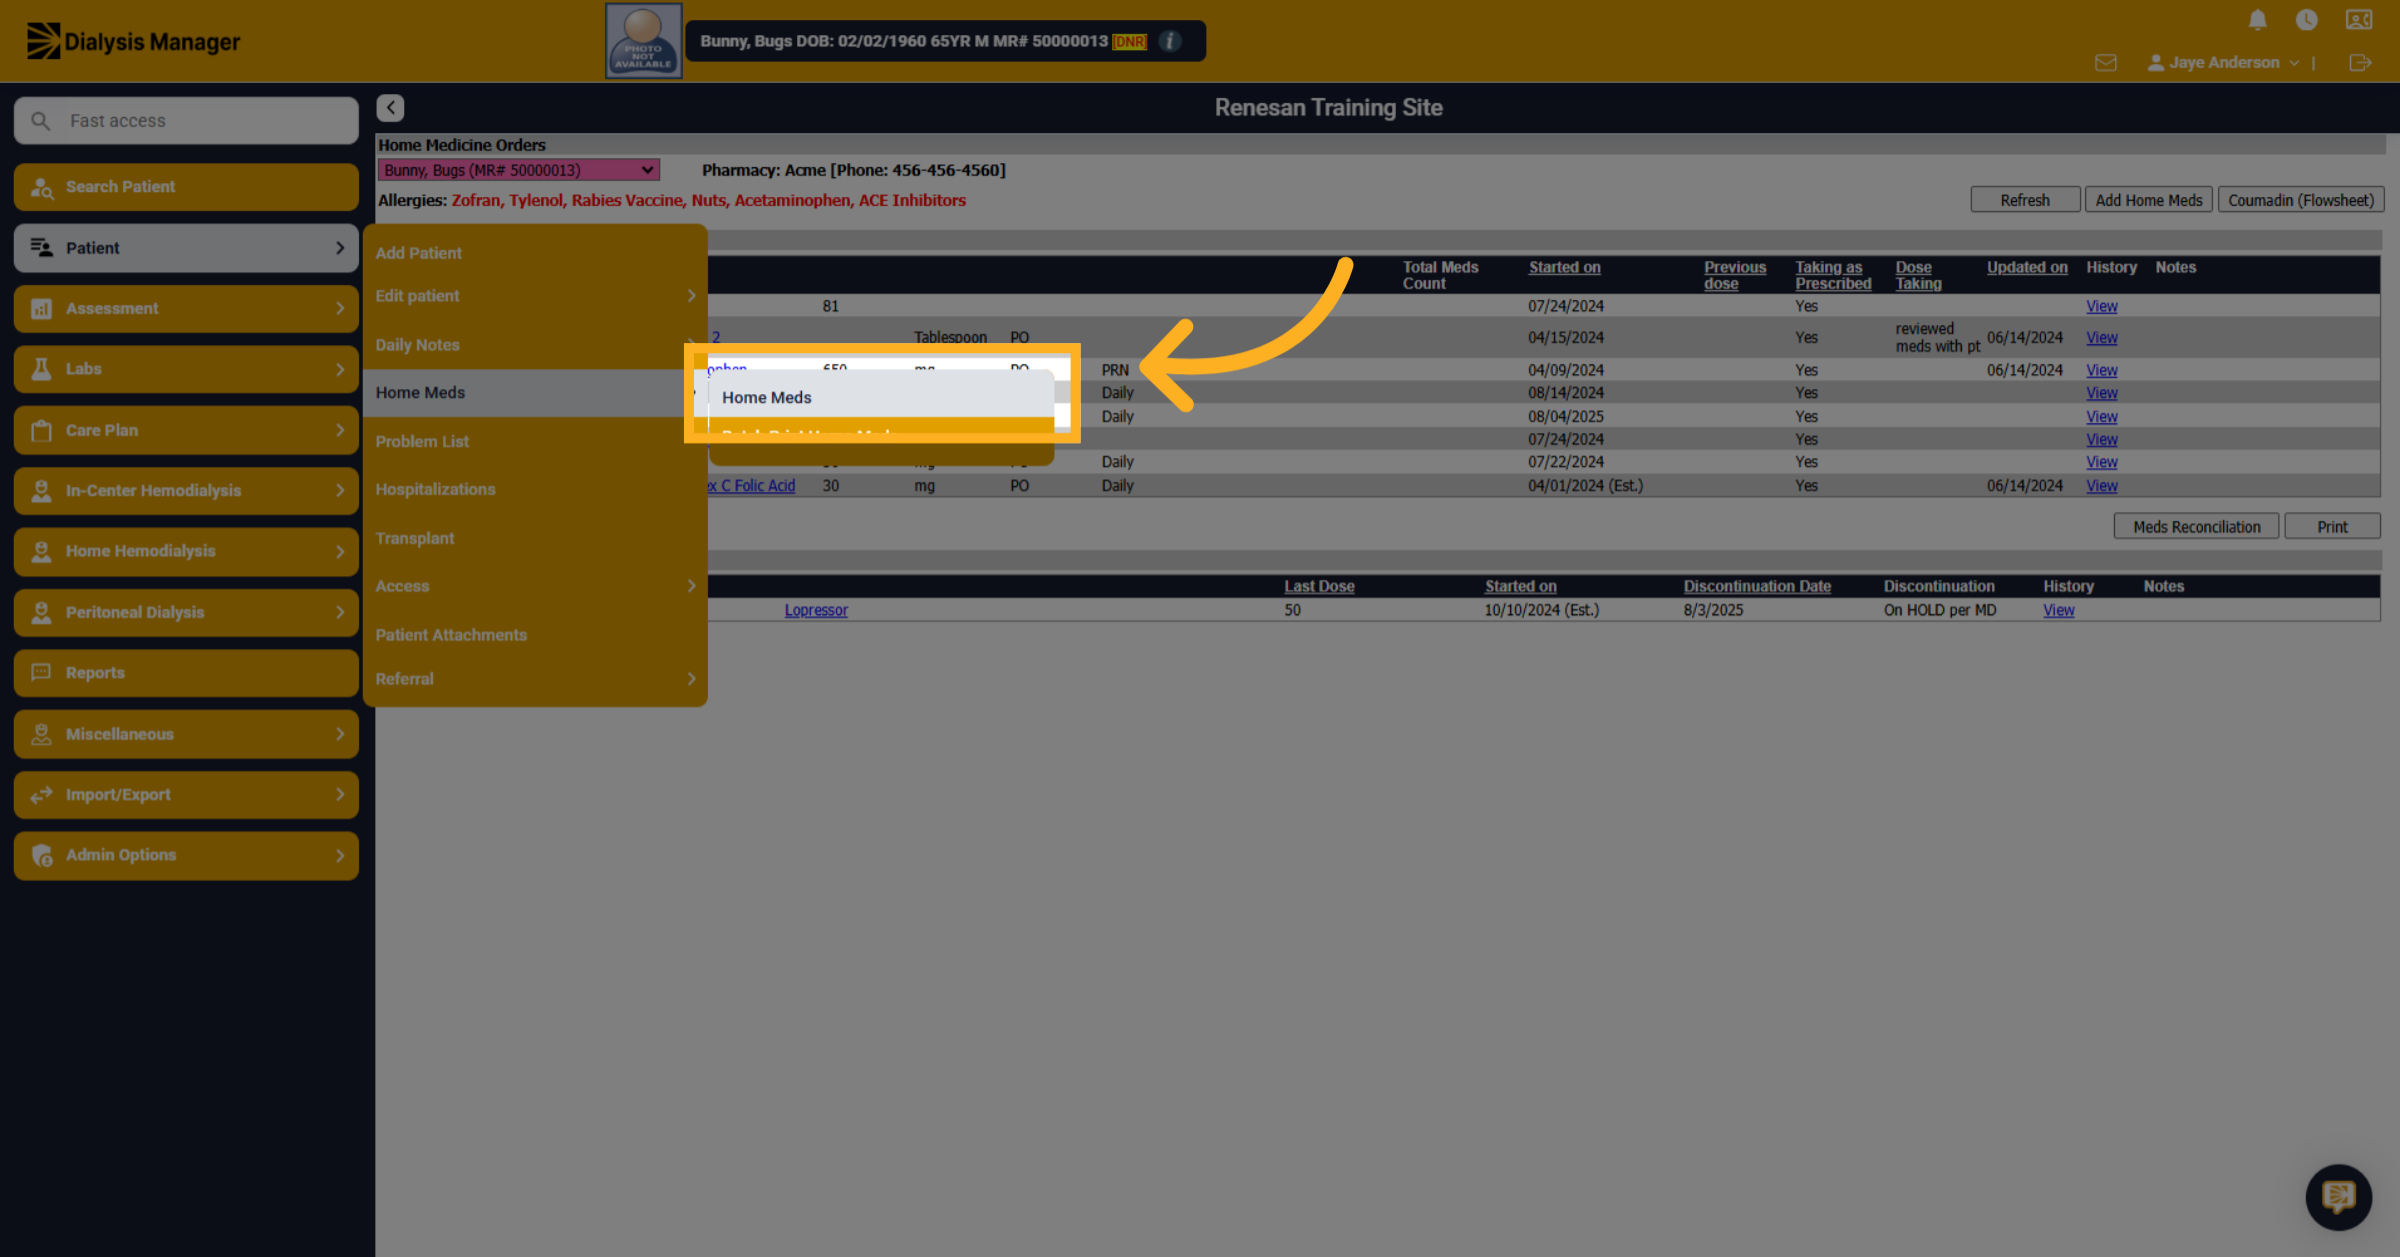This screenshot has height=1257, width=2400.
Task: Collapse the sidebar with the back chevron button
Action: click(390, 107)
